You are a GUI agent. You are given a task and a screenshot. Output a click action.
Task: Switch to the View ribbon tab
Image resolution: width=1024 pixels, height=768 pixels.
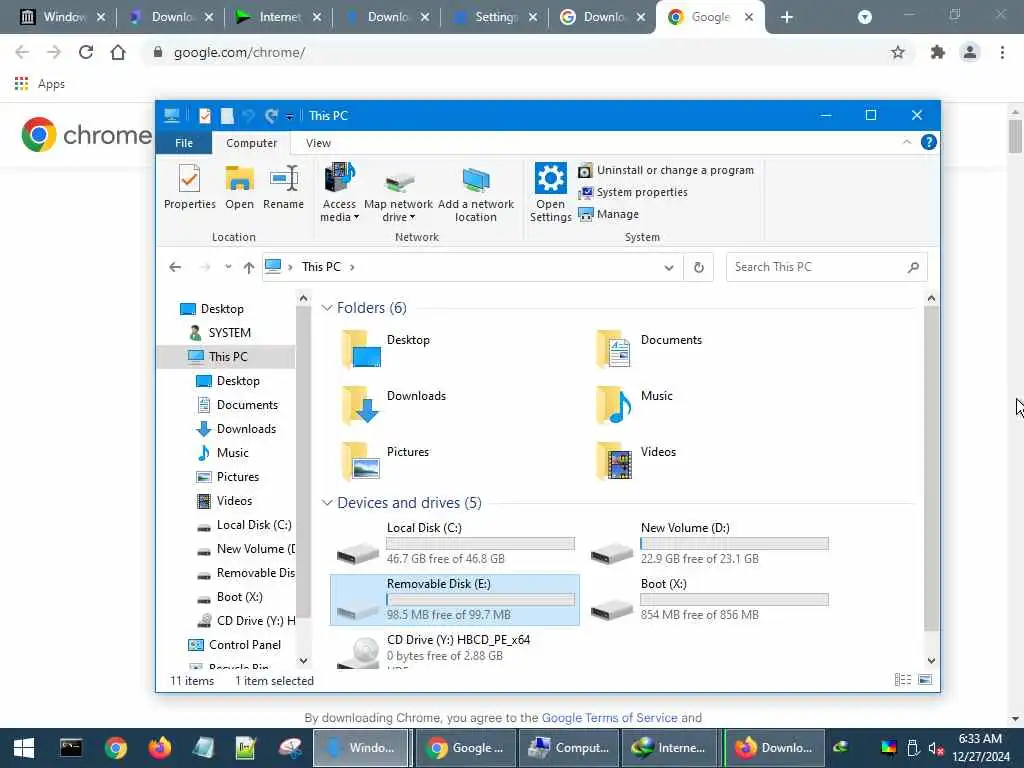point(318,143)
